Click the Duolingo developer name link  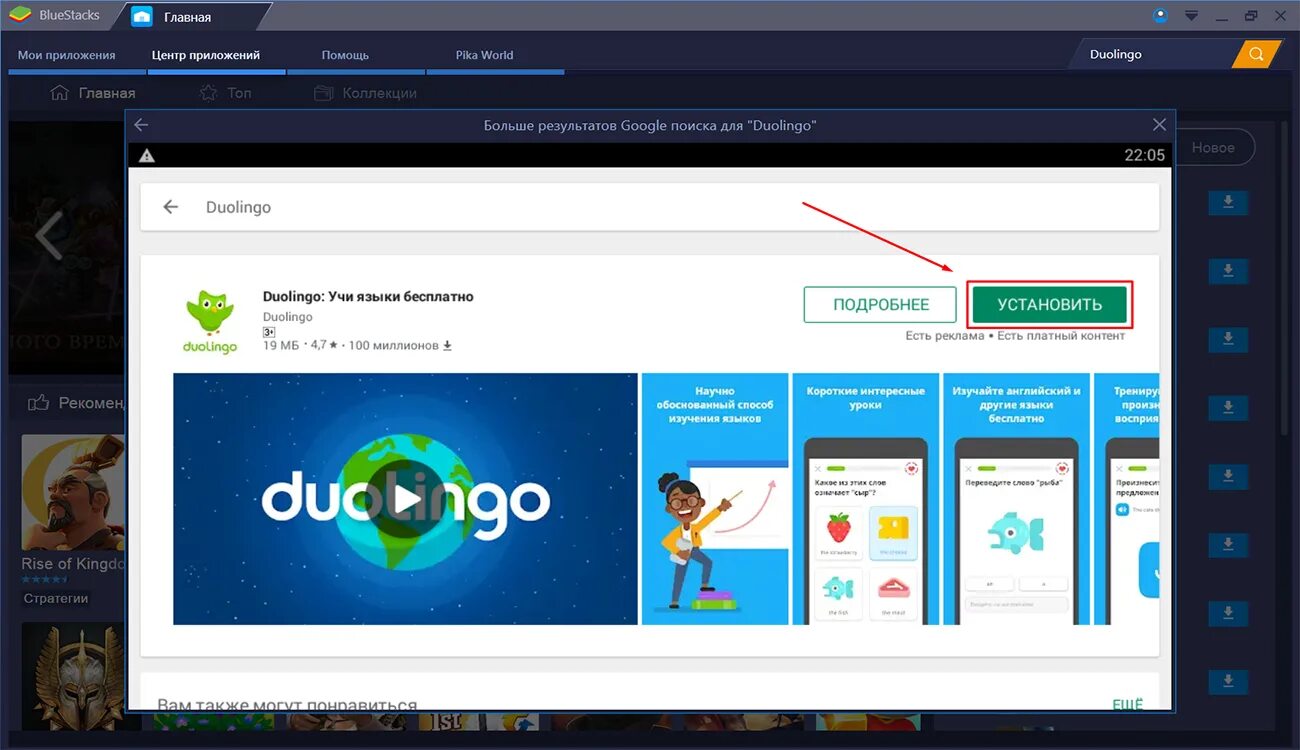[287, 317]
